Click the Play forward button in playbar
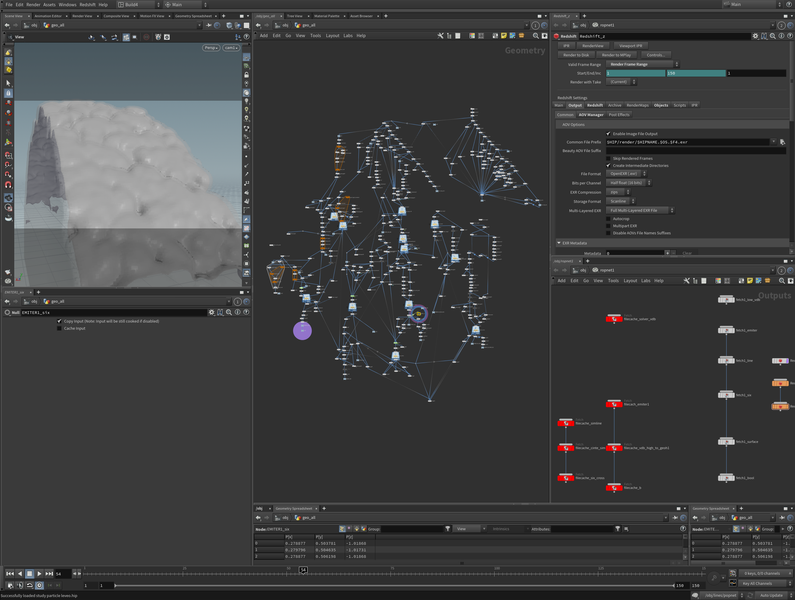 tap(39, 573)
